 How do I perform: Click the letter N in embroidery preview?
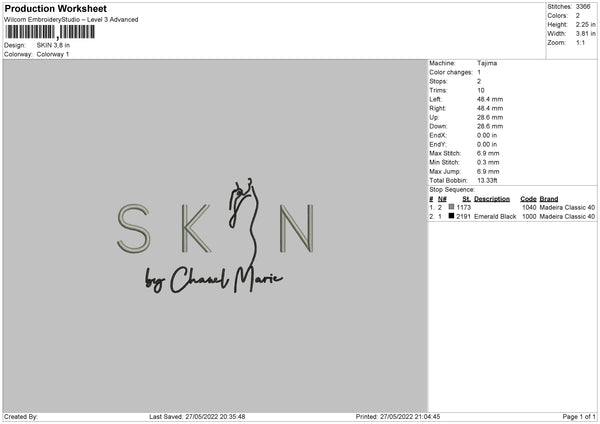pyautogui.click(x=297, y=228)
